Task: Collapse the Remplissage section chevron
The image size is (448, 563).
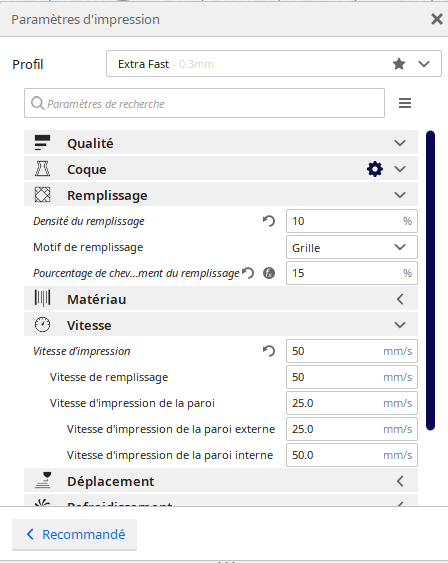Action: pos(400,195)
